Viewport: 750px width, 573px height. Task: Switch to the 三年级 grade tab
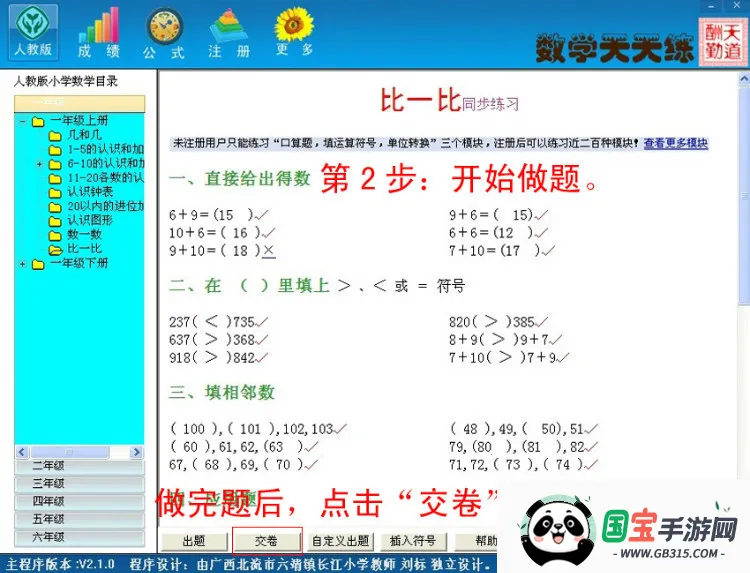coord(79,484)
